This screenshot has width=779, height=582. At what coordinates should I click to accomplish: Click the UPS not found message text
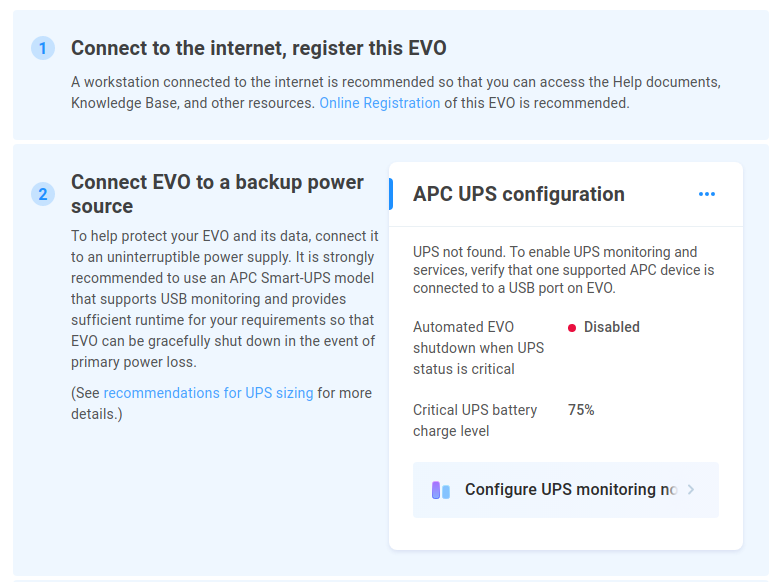pyautogui.click(x=563, y=270)
